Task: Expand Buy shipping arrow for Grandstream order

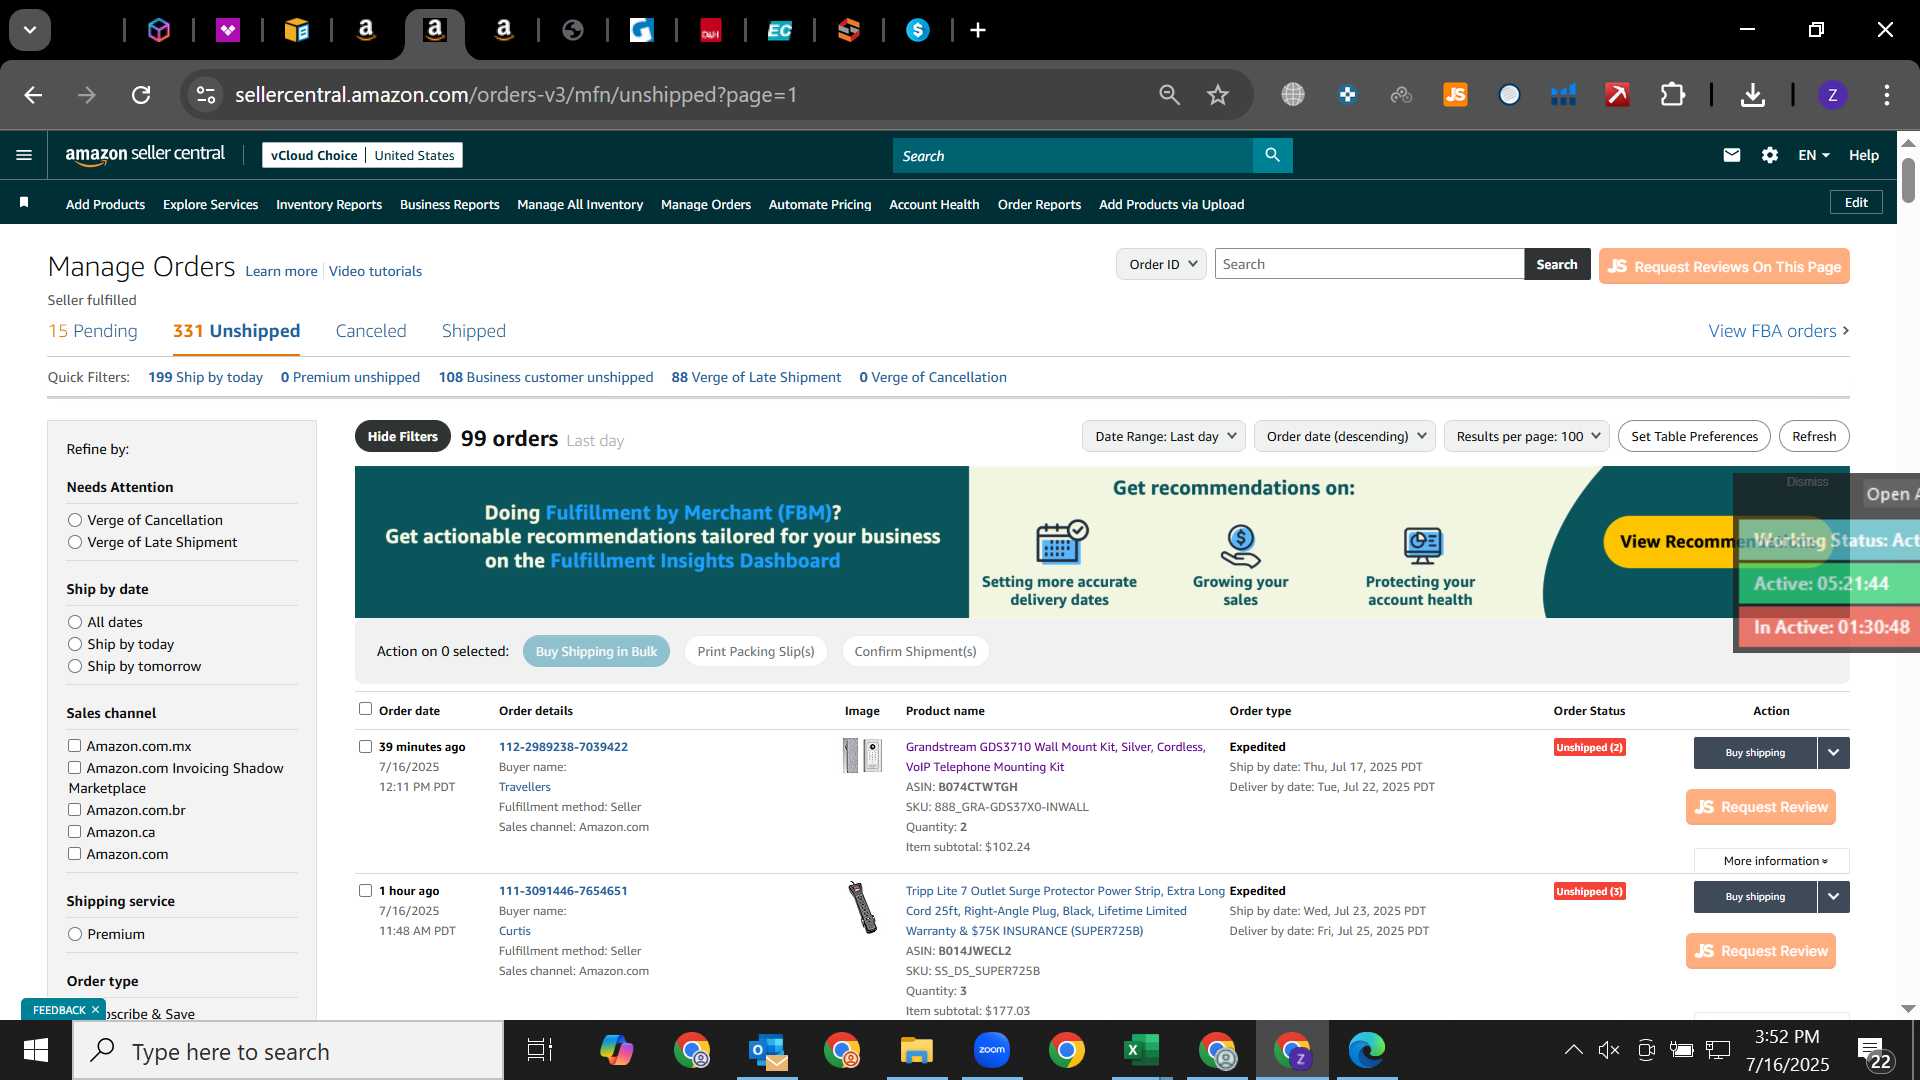Action: [x=1833, y=753]
